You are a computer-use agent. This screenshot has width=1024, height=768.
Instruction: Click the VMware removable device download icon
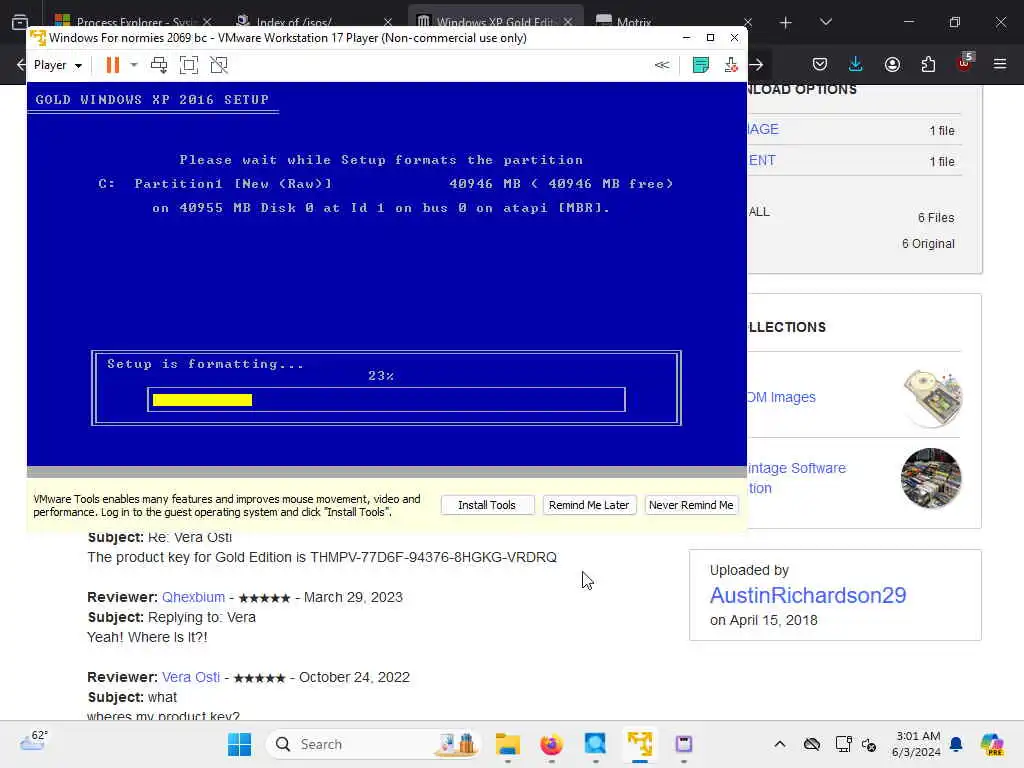pyautogui.click(x=731, y=65)
